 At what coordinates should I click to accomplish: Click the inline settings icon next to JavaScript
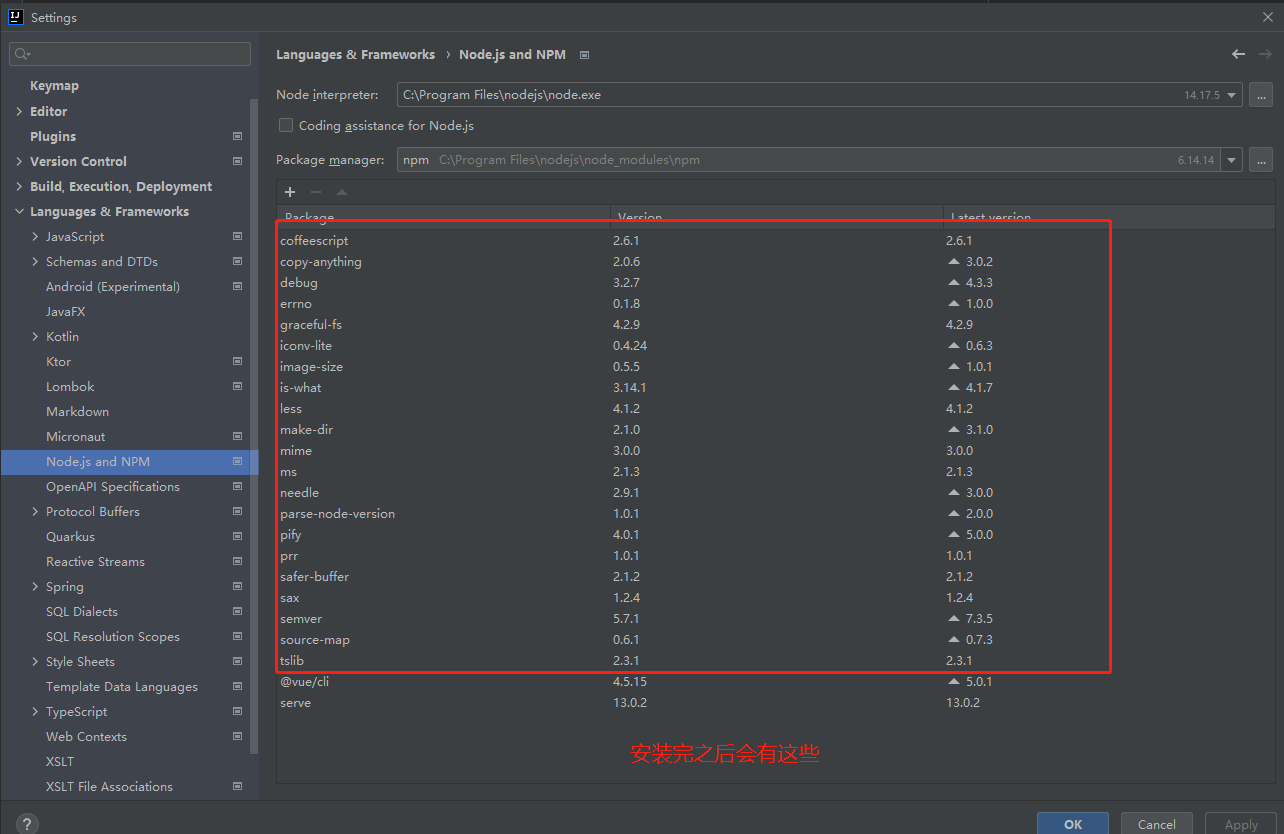(x=237, y=236)
